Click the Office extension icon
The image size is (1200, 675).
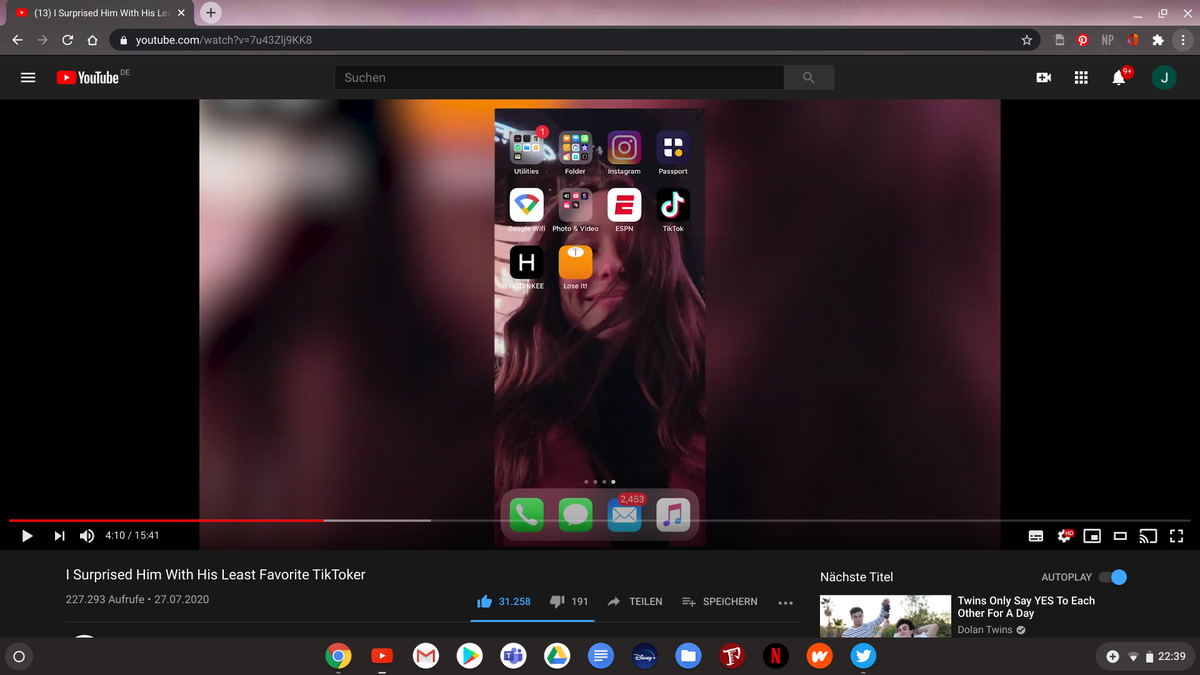1133,40
